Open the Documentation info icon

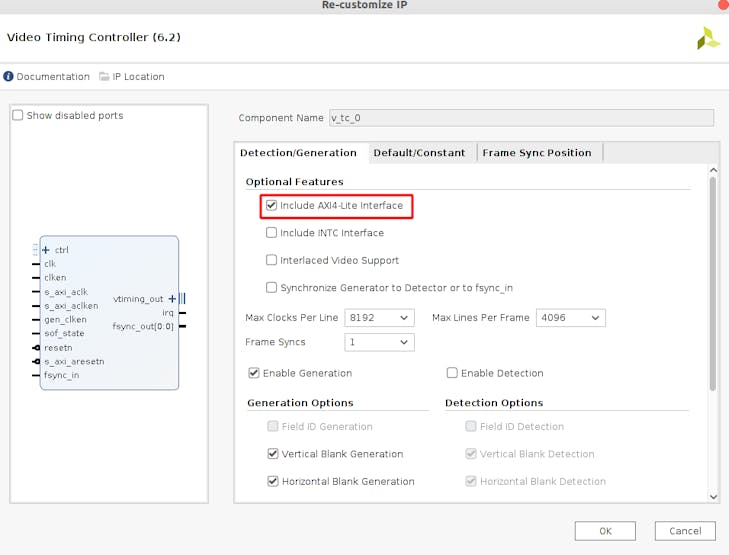[9, 77]
